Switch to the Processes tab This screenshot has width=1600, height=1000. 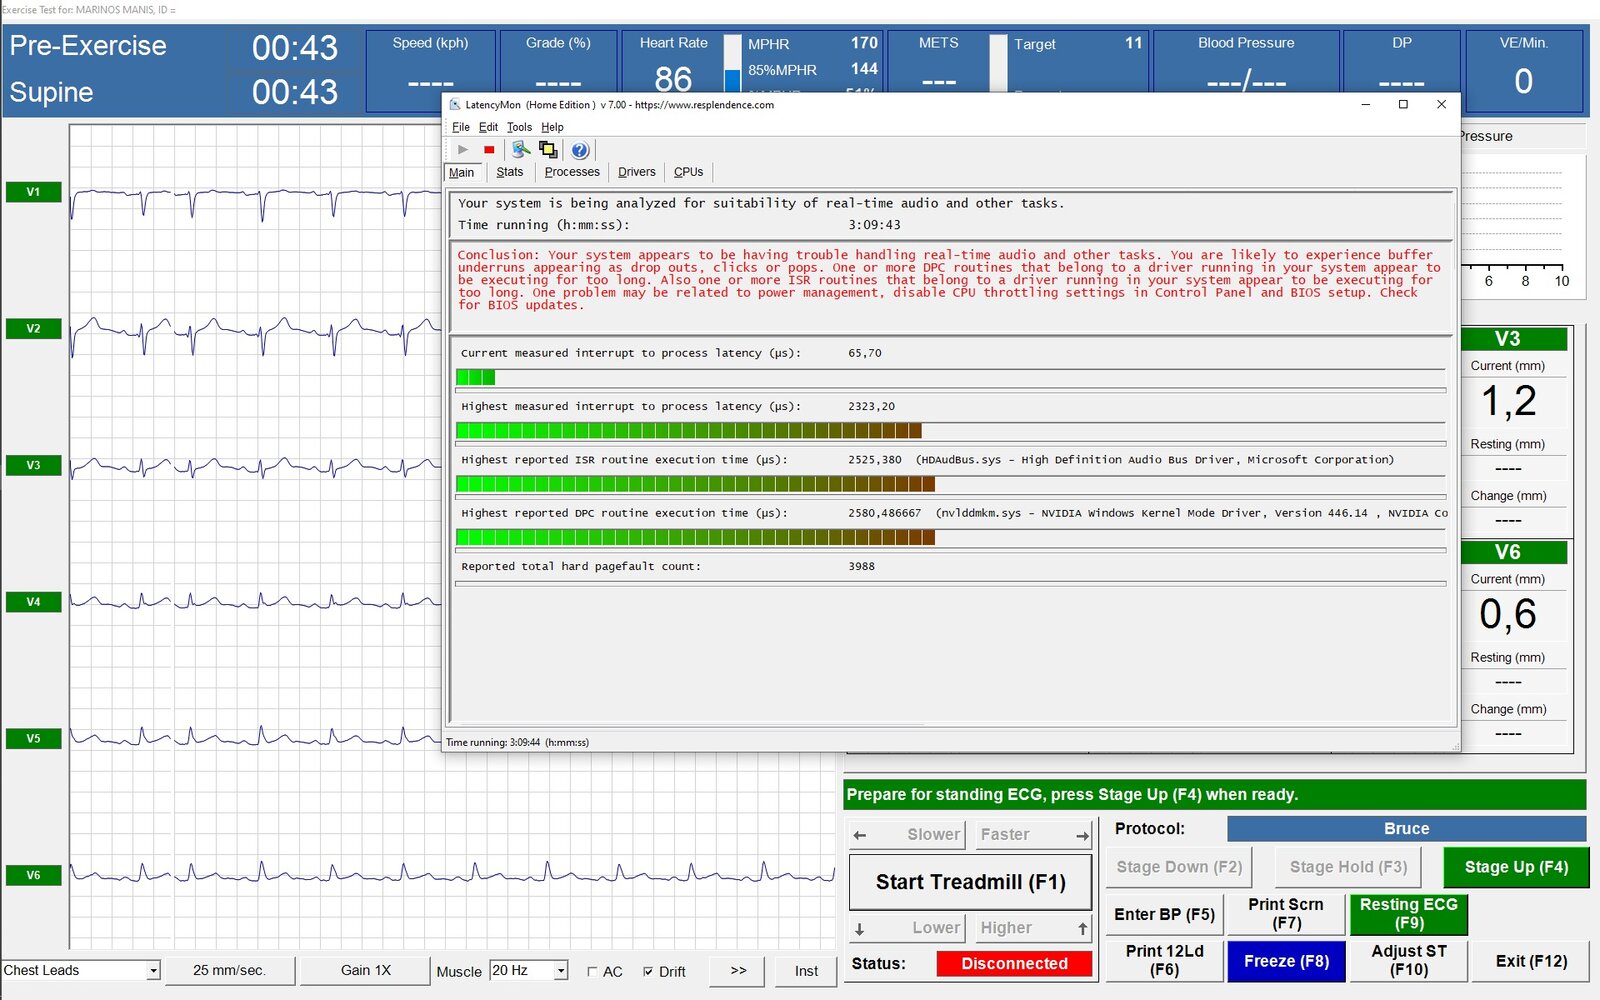[x=572, y=172]
